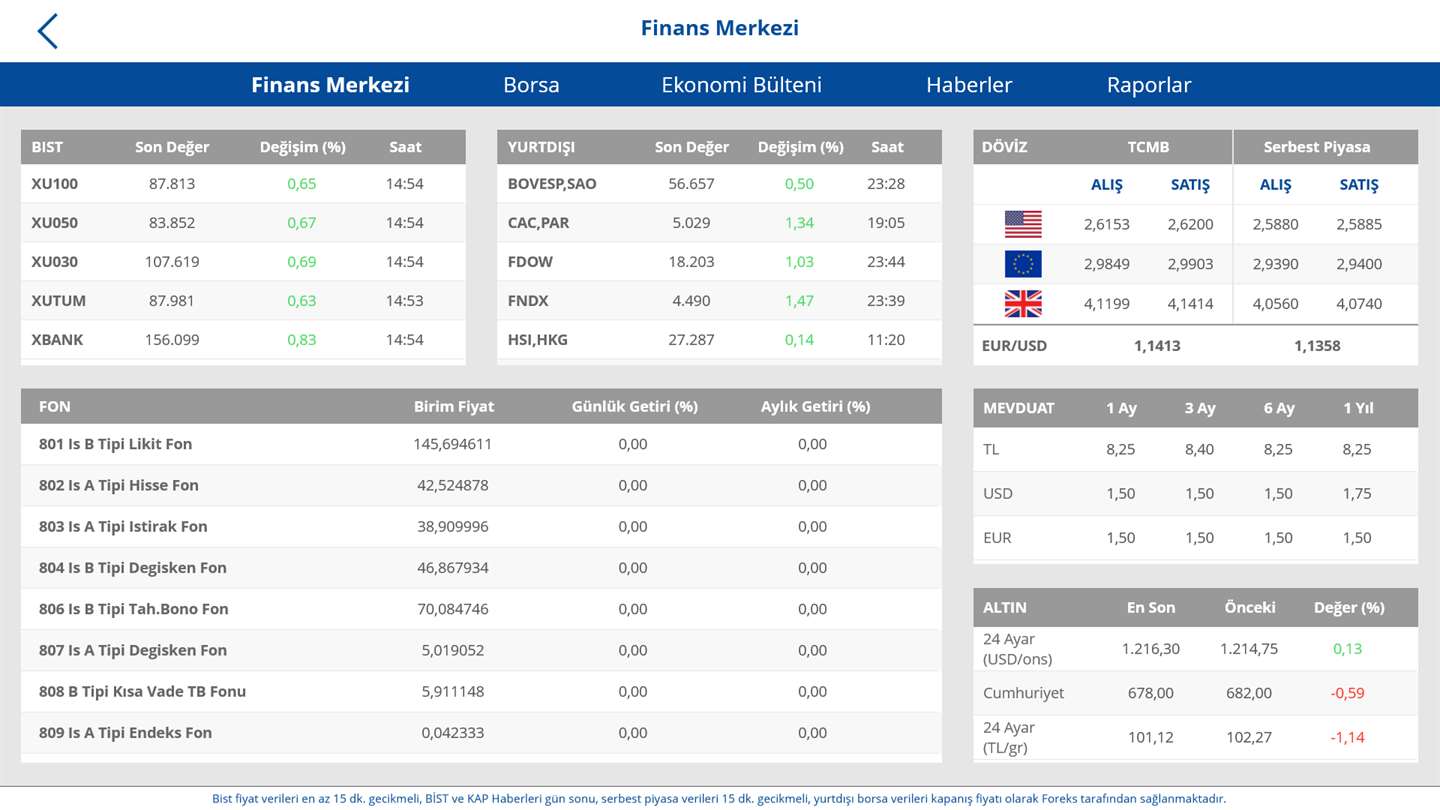Select the UK flag currency icon
Screen dimensions: 1440x810
tap(1022, 304)
